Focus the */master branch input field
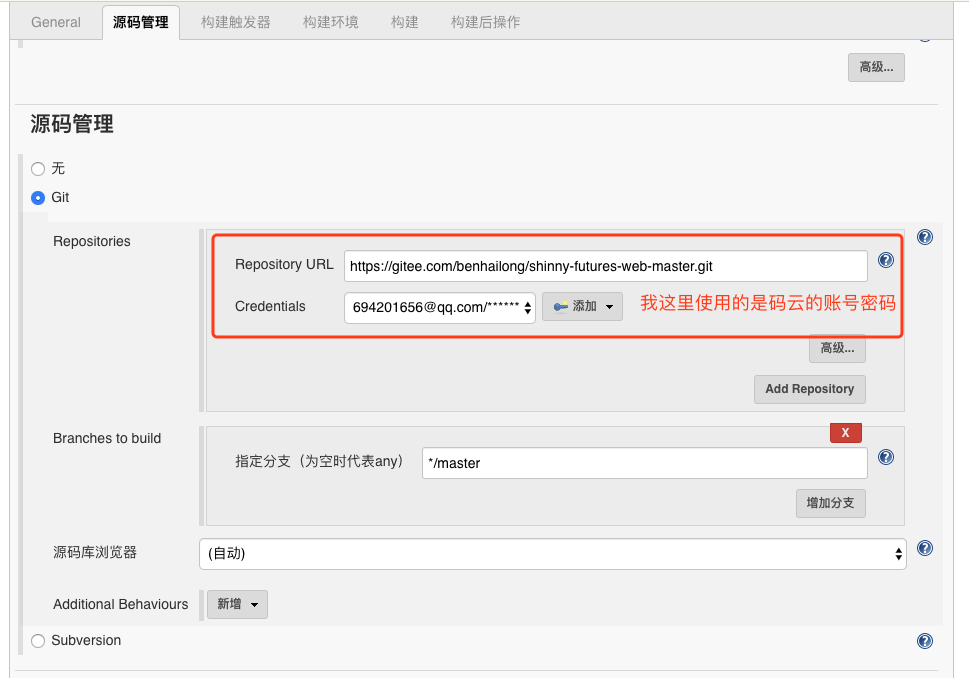Screen dimensions: 969x678 [x=645, y=463]
